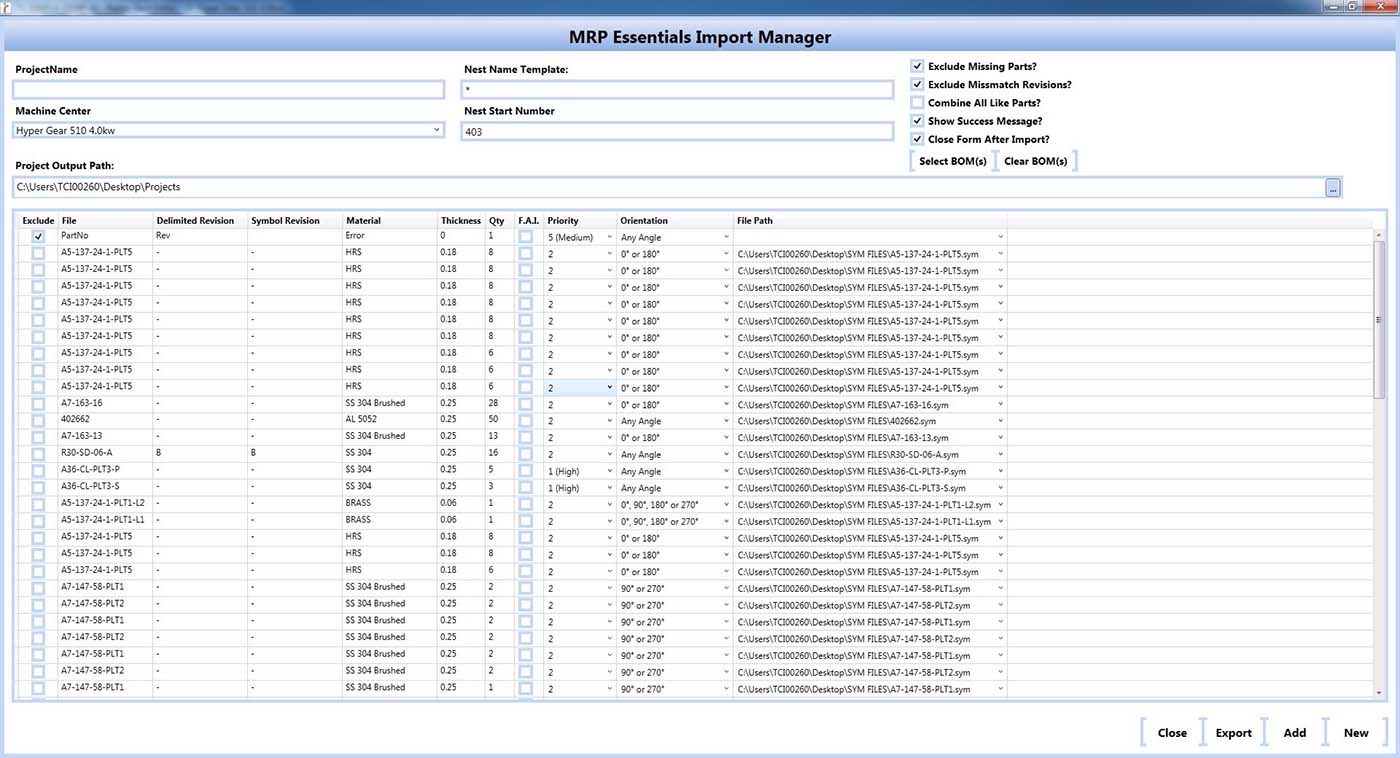Toggle Exclude Missing Parts checkbox

pos(917,66)
